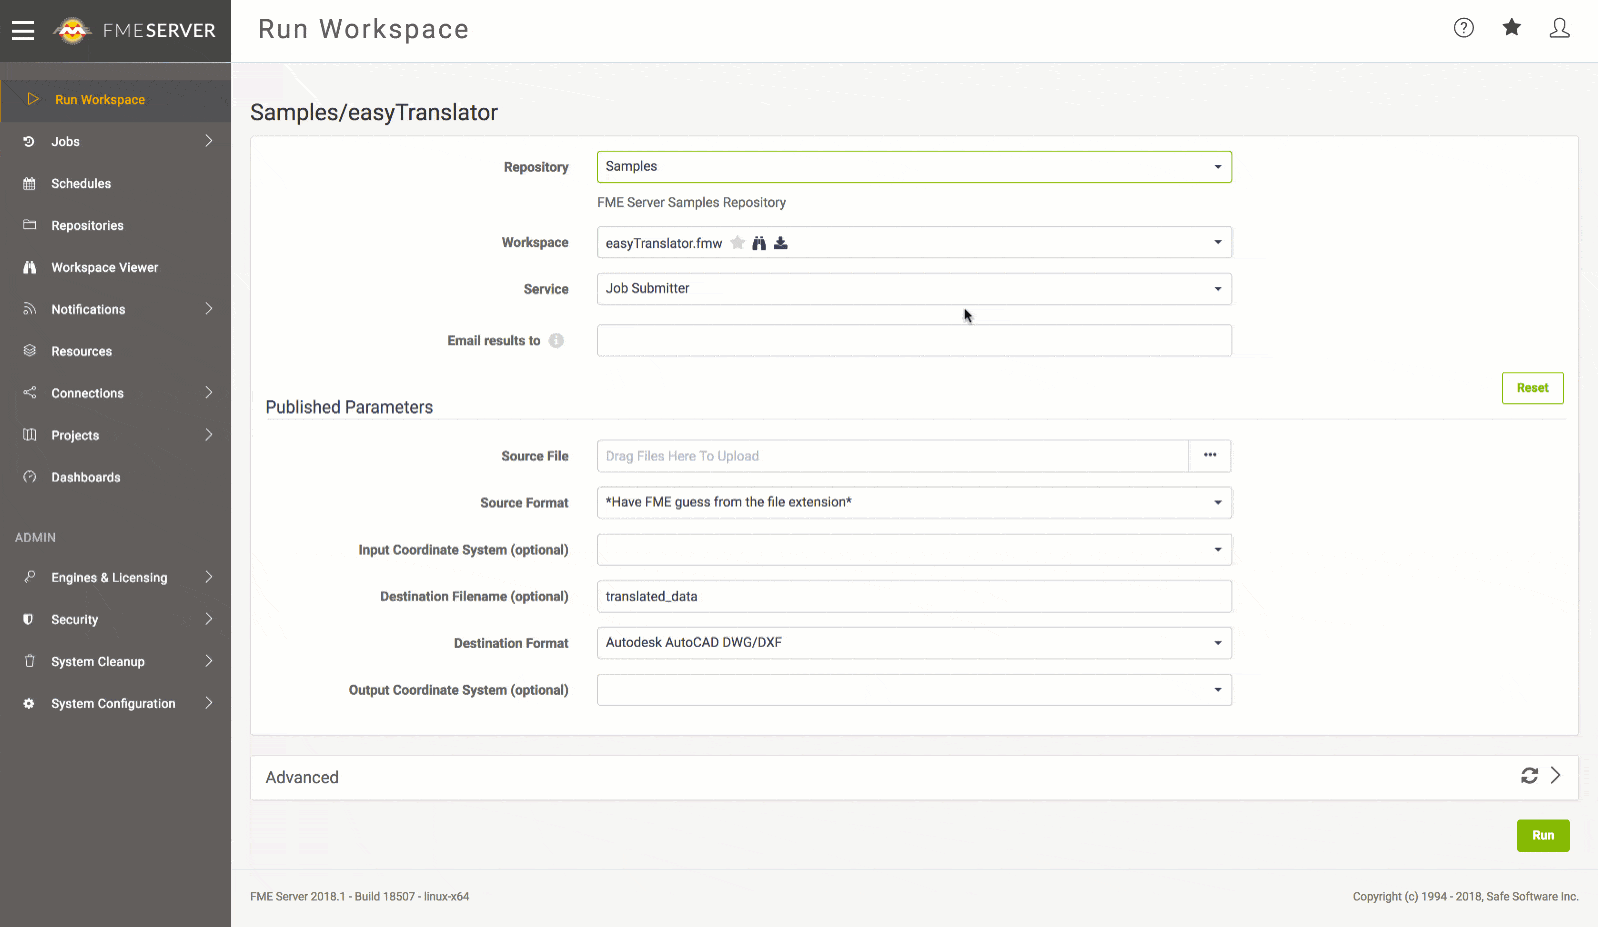Open the help question mark icon
Screen dimensions: 1598x927
(x=1464, y=28)
